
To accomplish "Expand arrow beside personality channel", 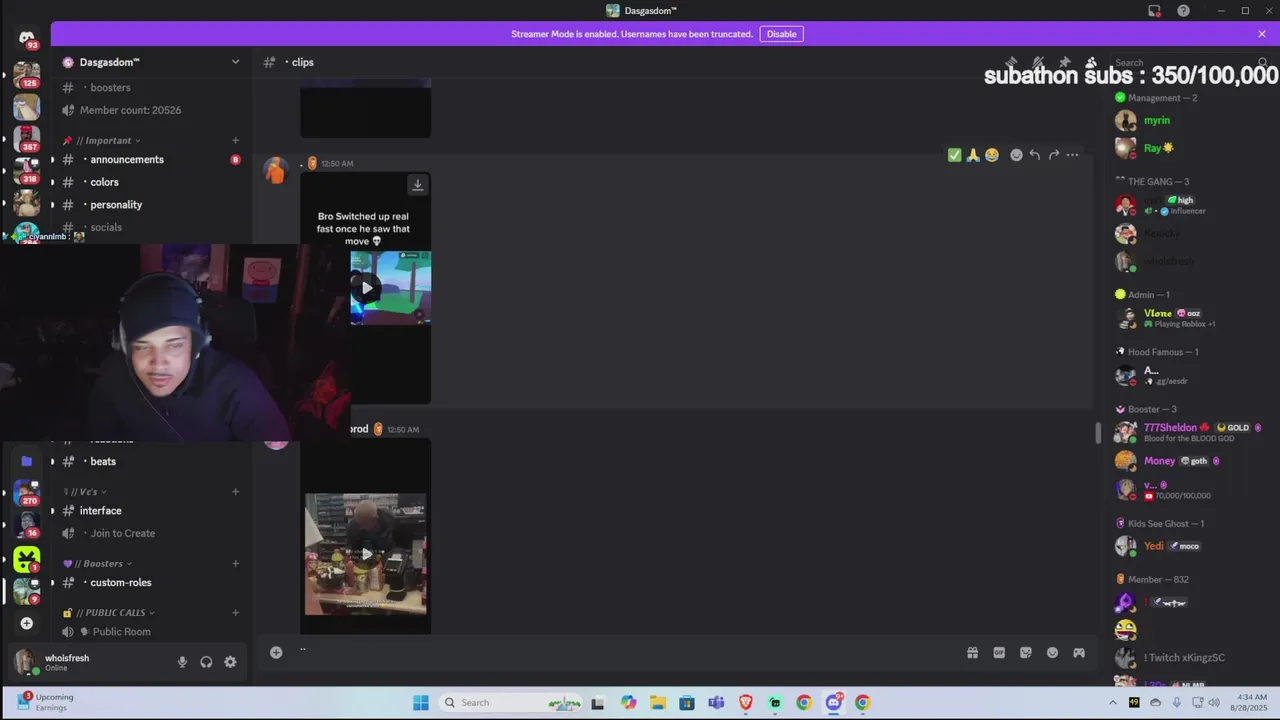I will tap(53, 205).
